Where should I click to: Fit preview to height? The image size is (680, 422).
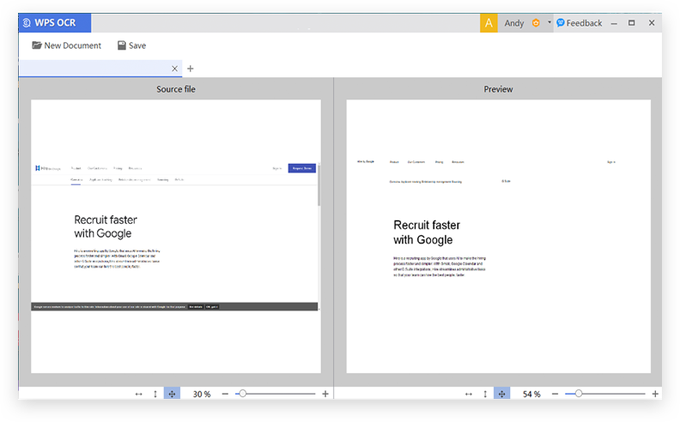pyautogui.click(x=485, y=394)
